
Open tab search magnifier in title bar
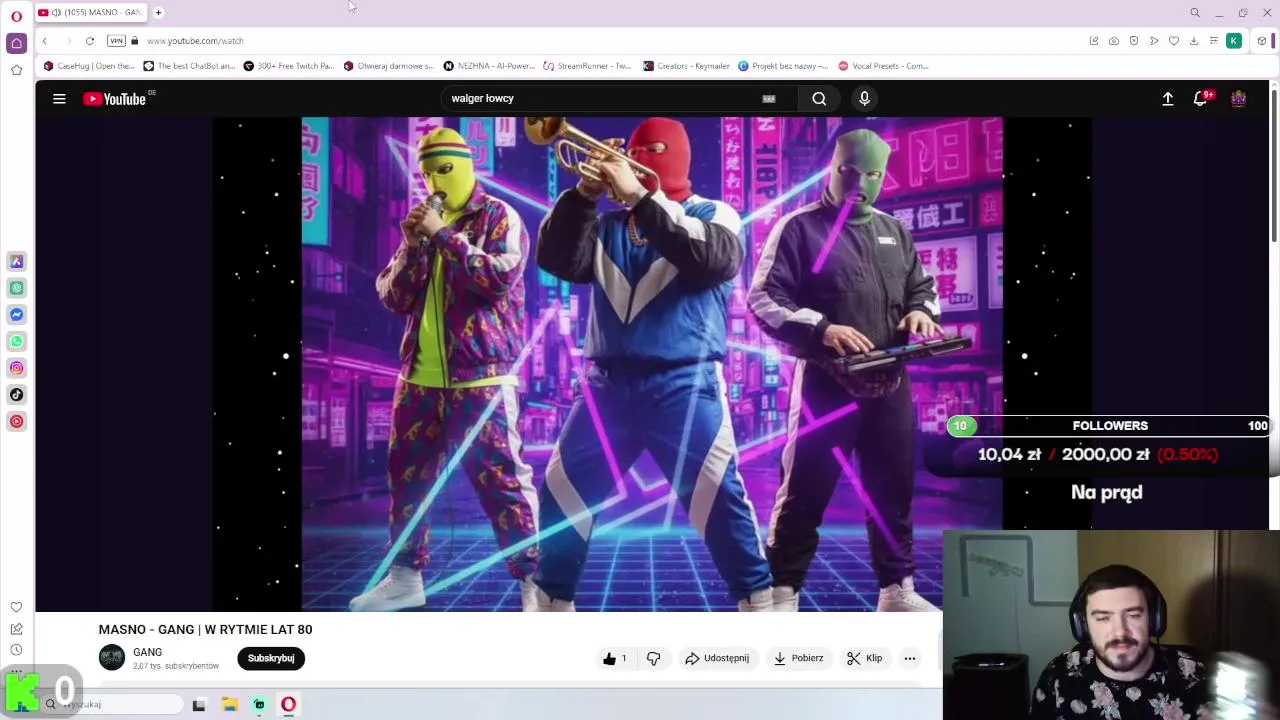coord(1194,13)
